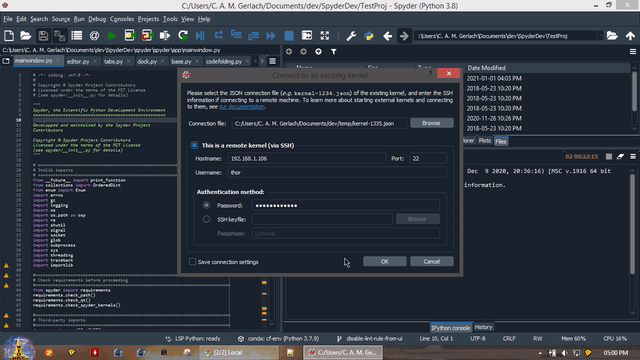
Task: Start debugging the file
Action: click(200, 36)
